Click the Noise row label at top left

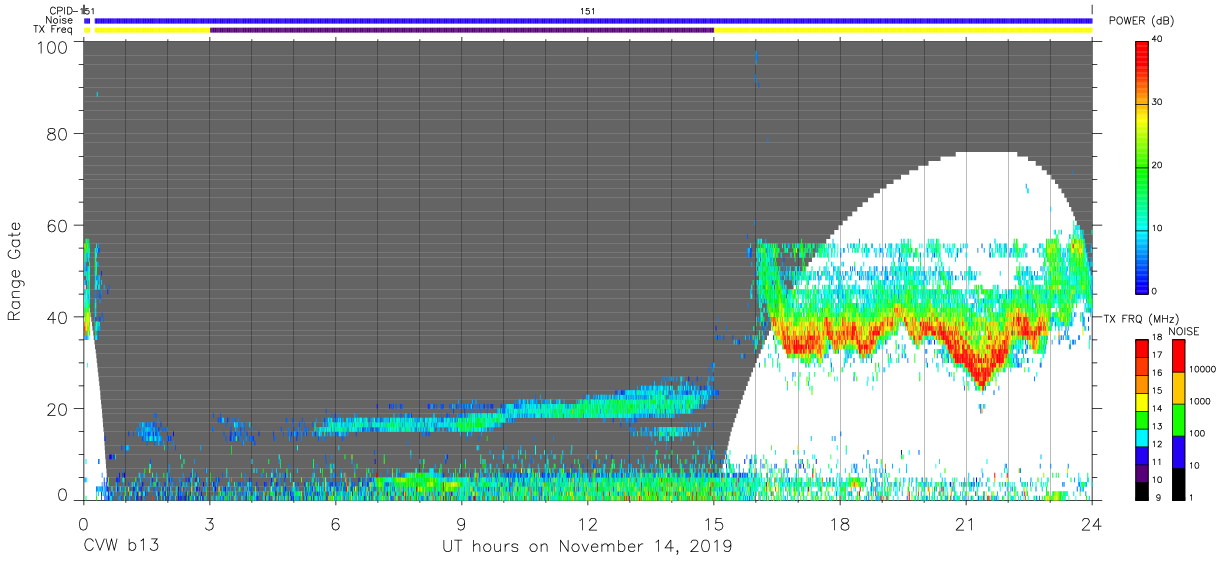pyautogui.click(x=60, y=20)
